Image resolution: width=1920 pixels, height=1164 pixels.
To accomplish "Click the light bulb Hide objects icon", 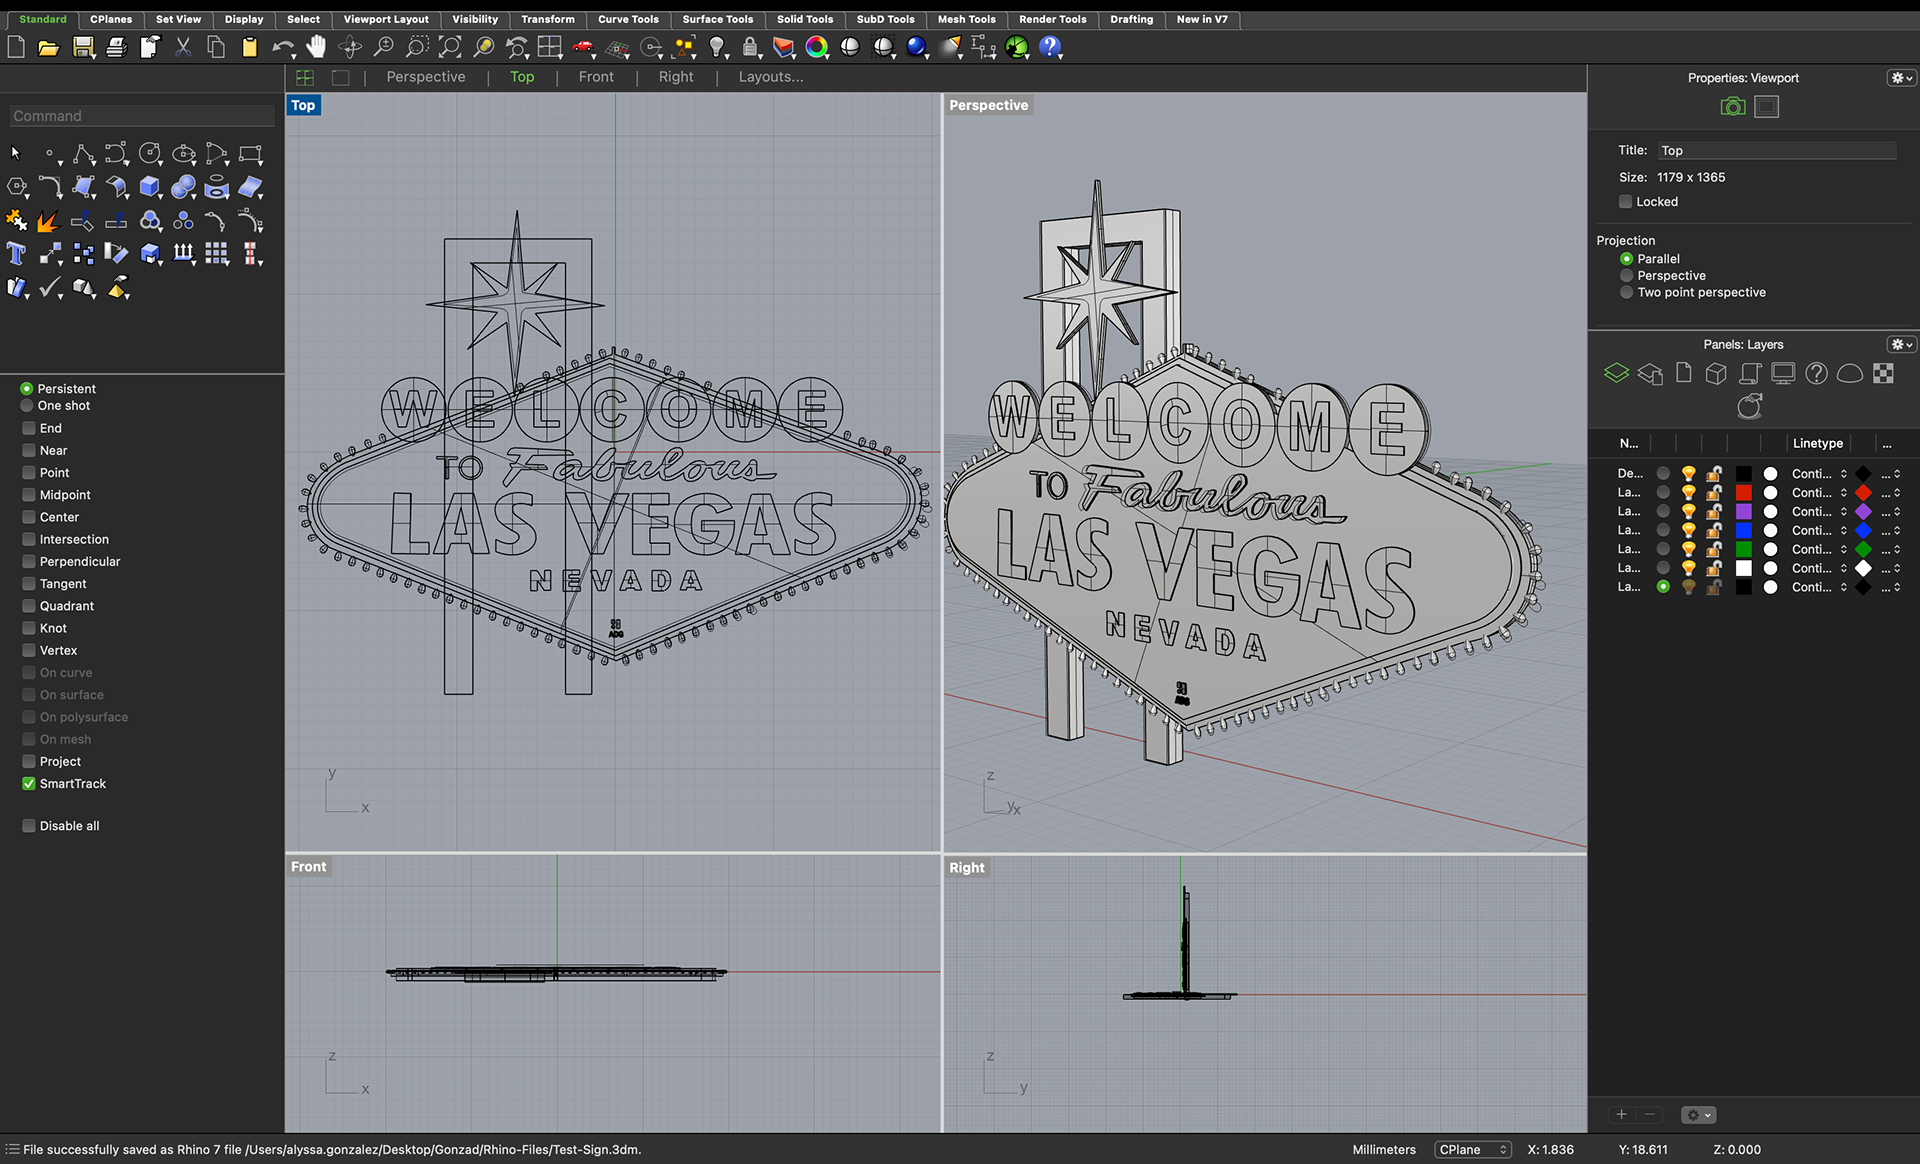I will (x=717, y=47).
